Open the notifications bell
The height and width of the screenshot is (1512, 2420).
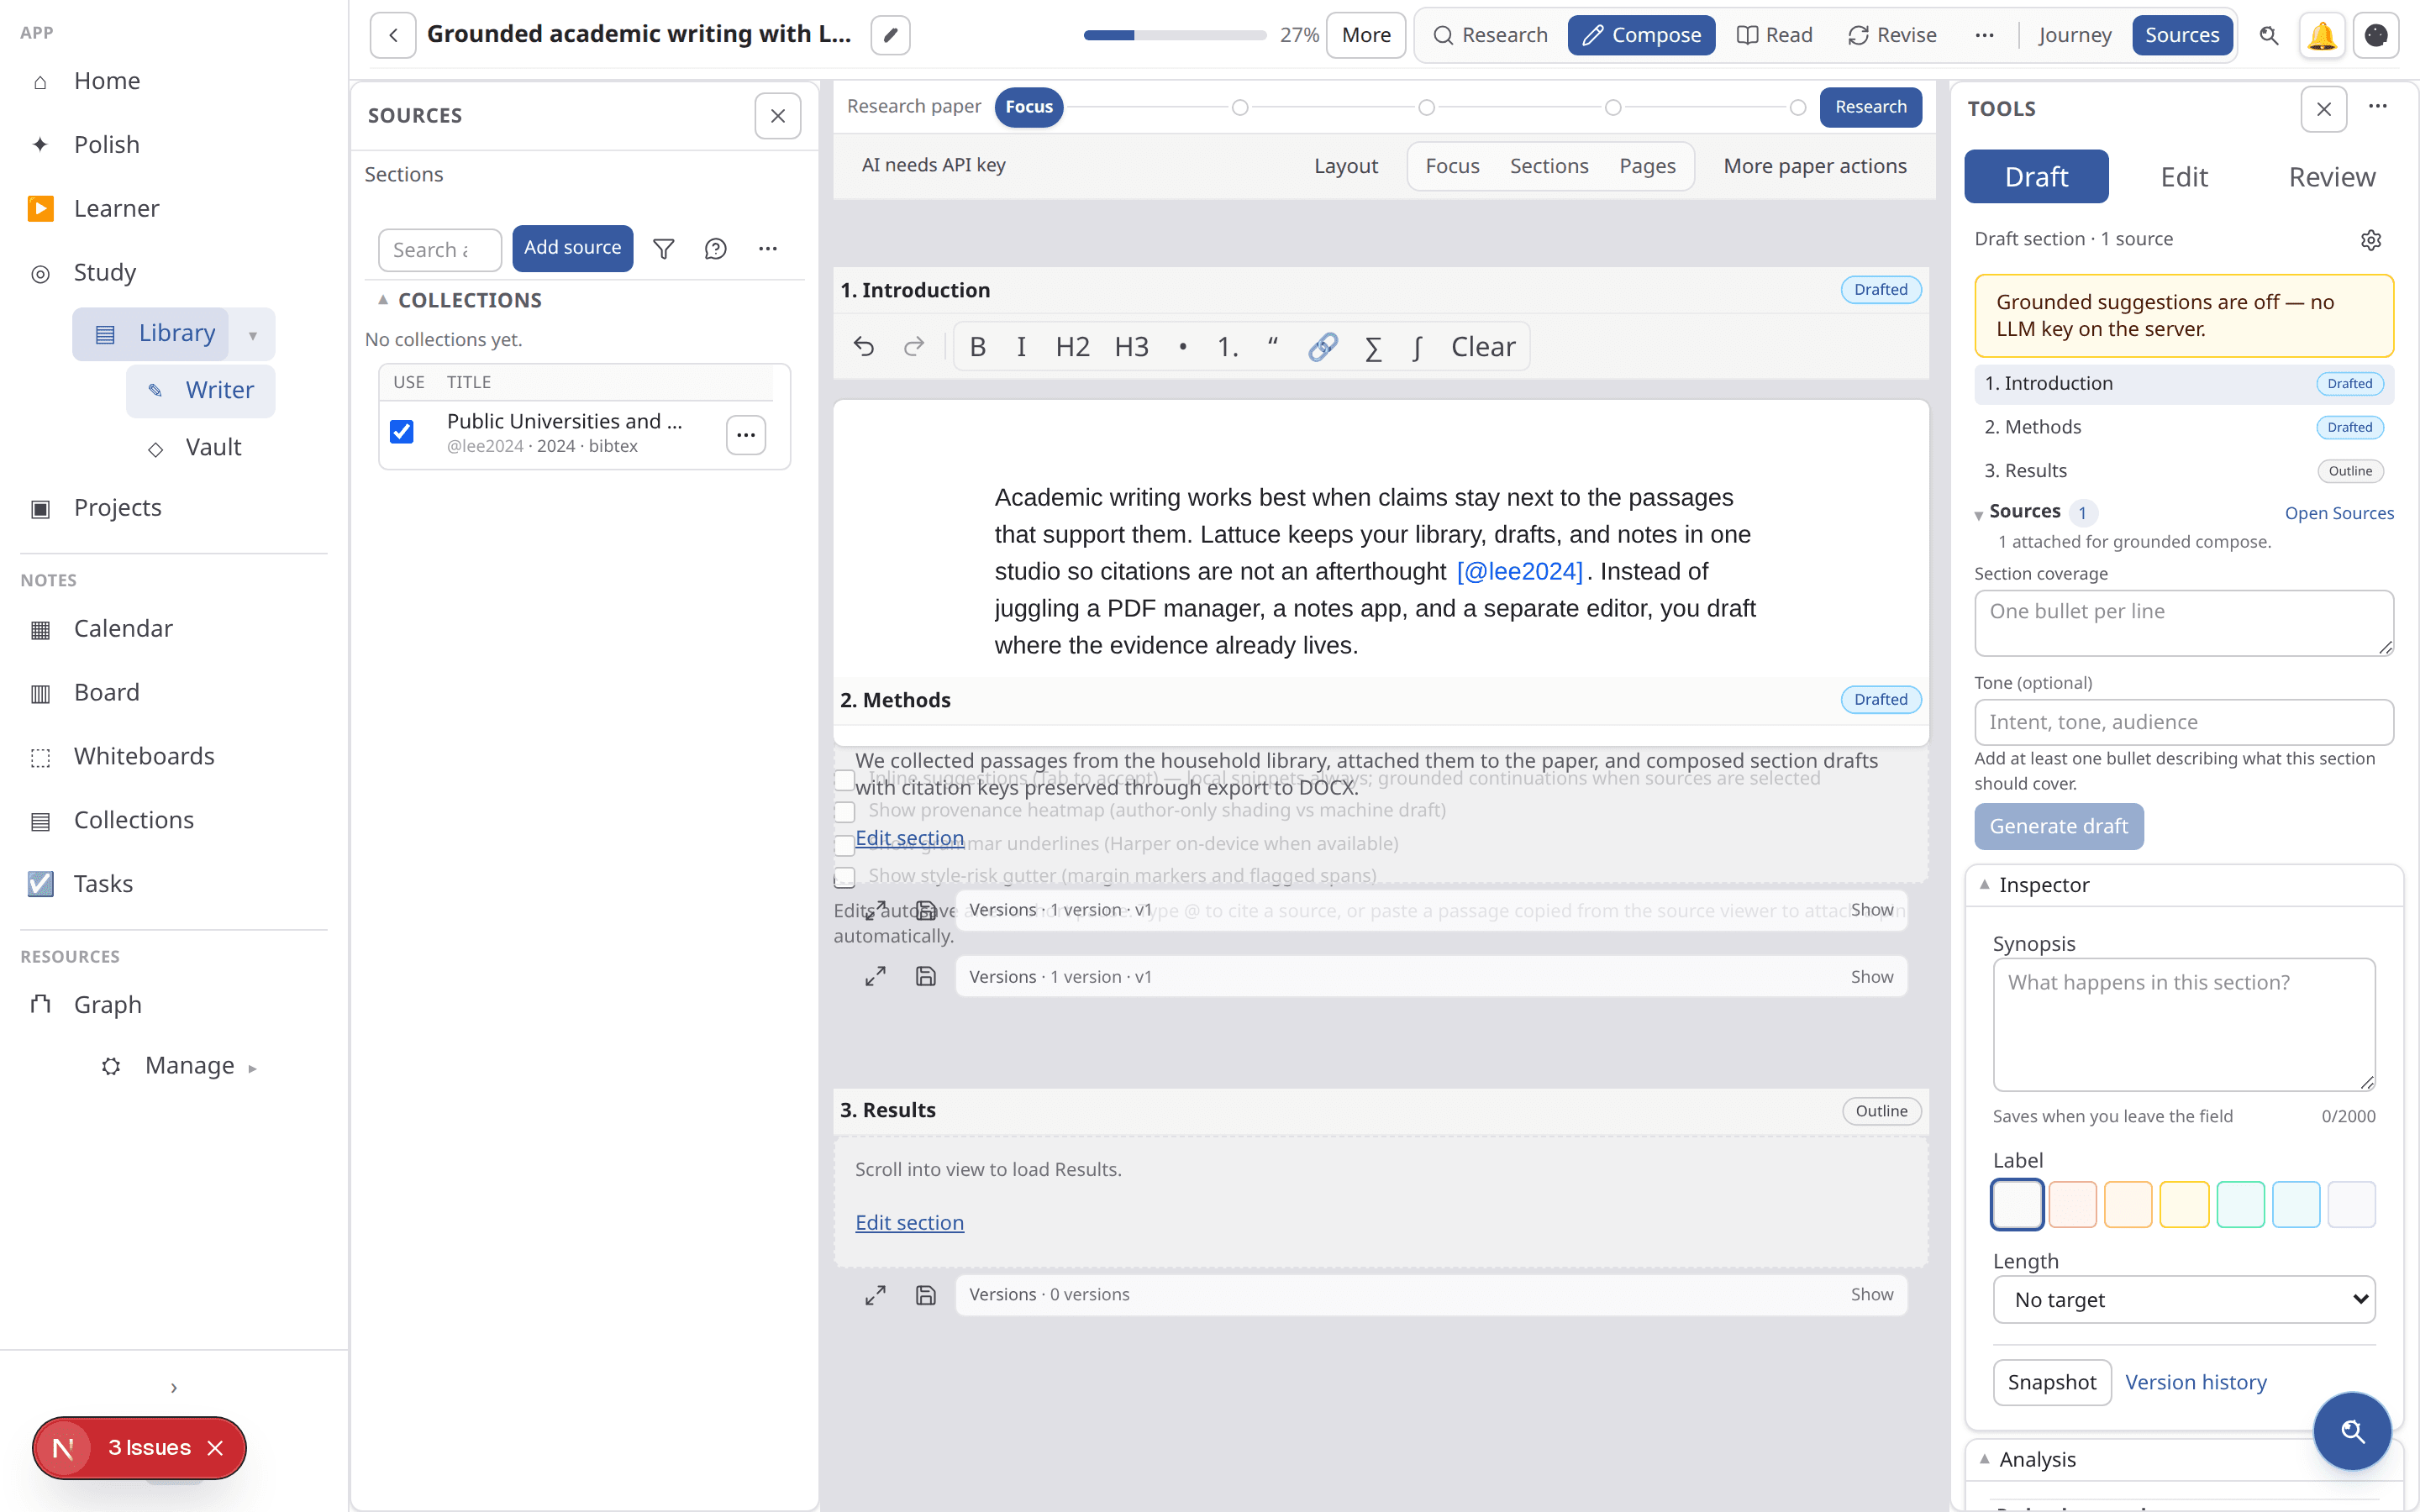tap(2321, 35)
